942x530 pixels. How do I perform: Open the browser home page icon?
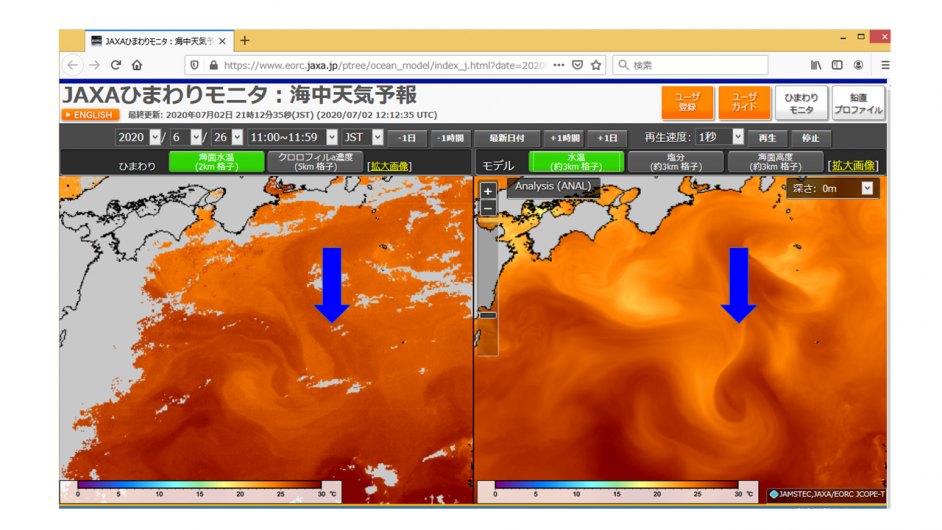click(x=137, y=65)
